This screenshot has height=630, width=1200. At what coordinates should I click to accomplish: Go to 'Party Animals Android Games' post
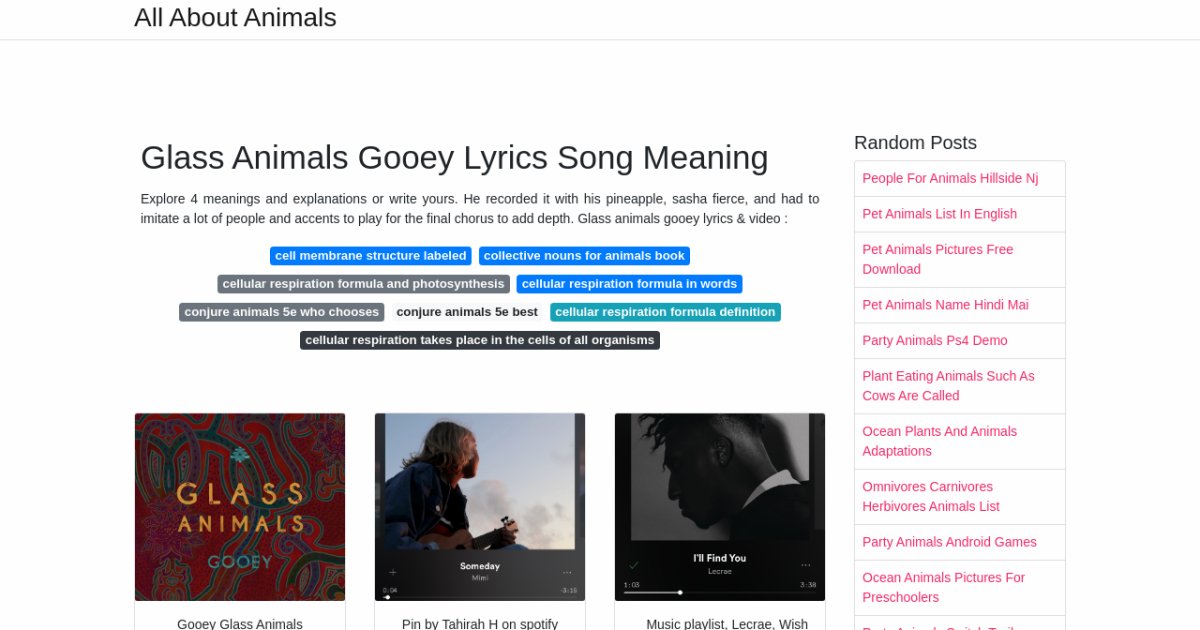pos(949,542)
